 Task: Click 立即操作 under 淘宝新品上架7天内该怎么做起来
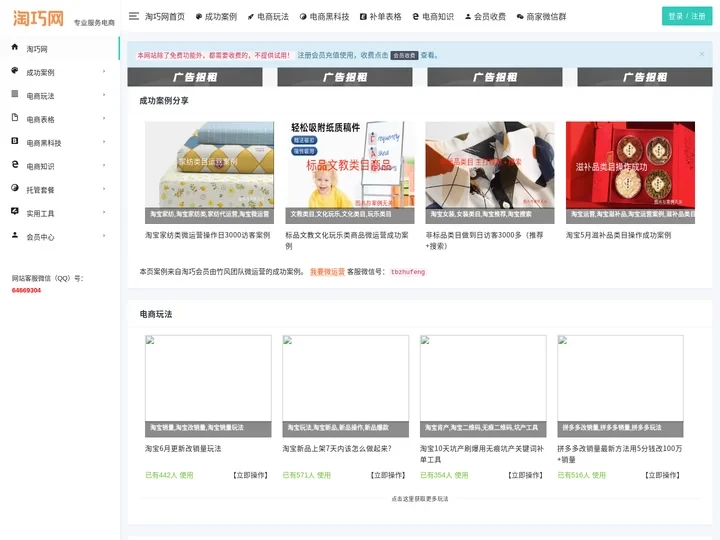[x=388, y=475]
